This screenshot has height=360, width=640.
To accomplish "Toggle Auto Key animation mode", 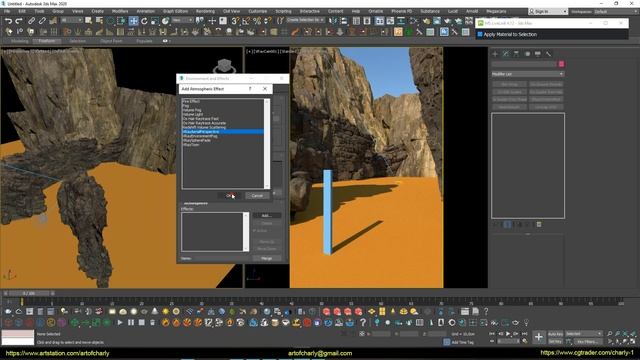I will (x=555, y=334).
